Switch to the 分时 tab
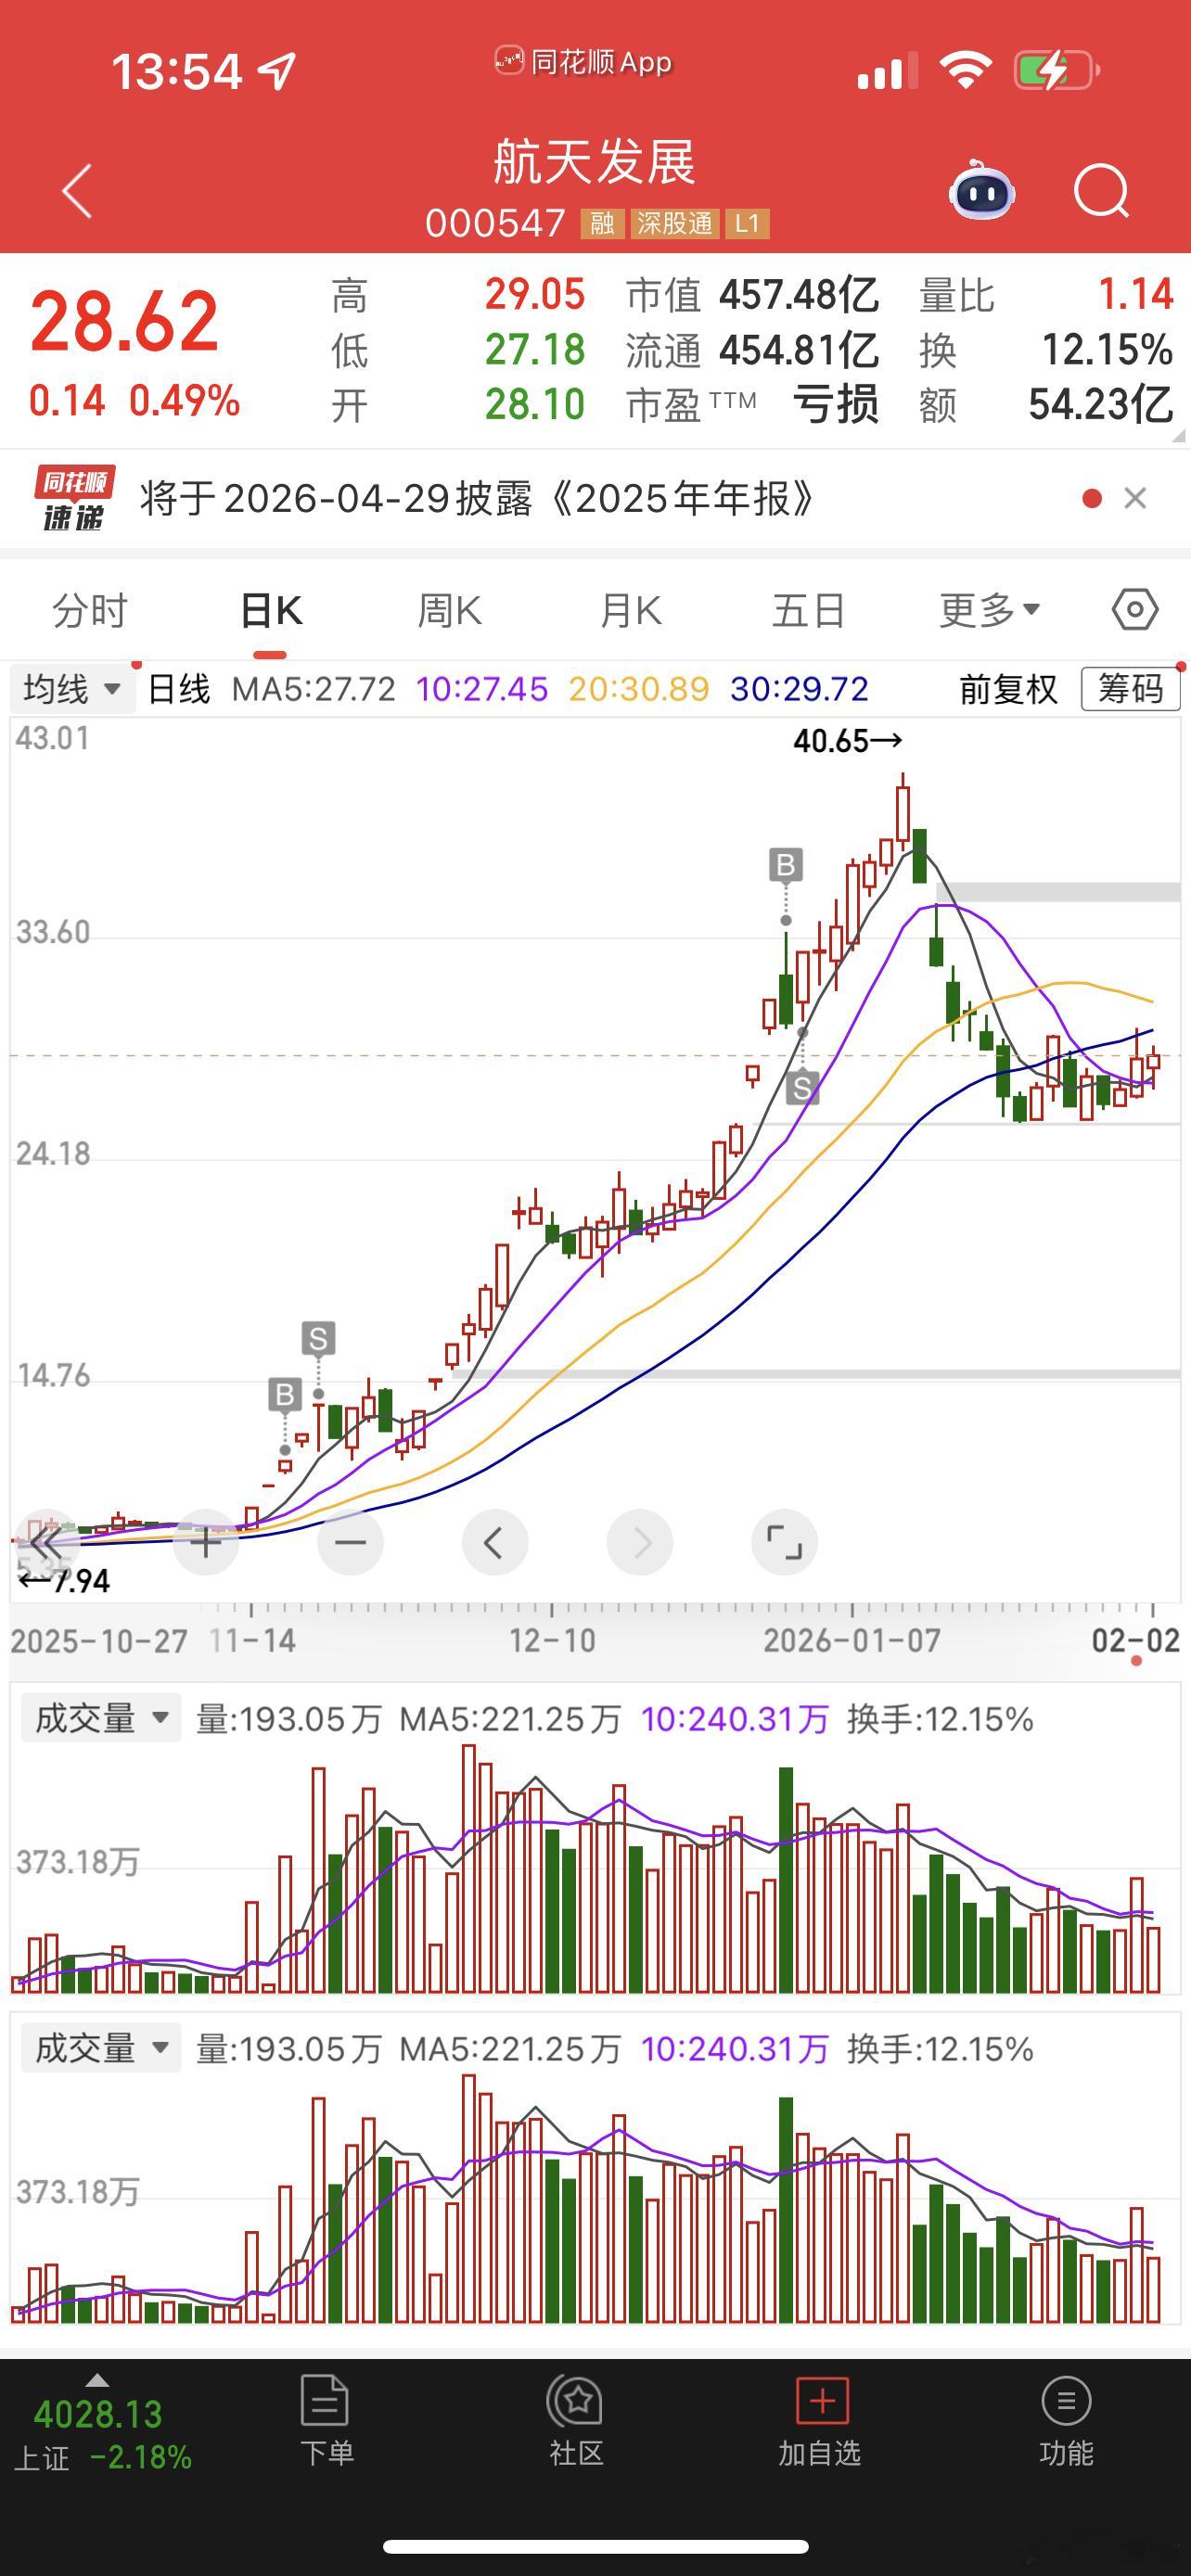 click(90, 610)
